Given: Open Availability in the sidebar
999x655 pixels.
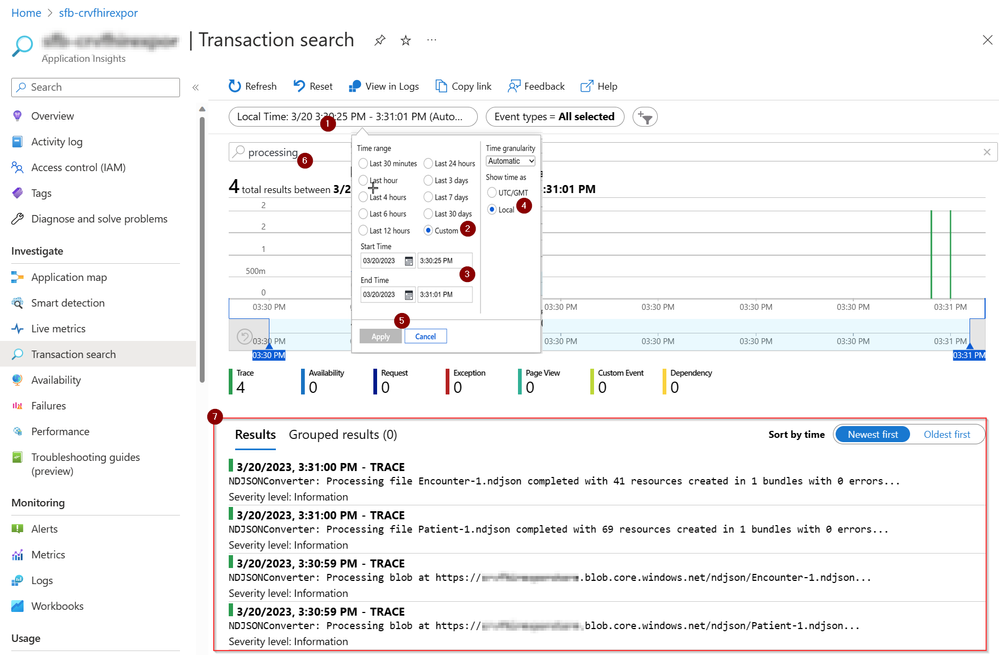Looking at the screenshot, I should pos(55,380).
